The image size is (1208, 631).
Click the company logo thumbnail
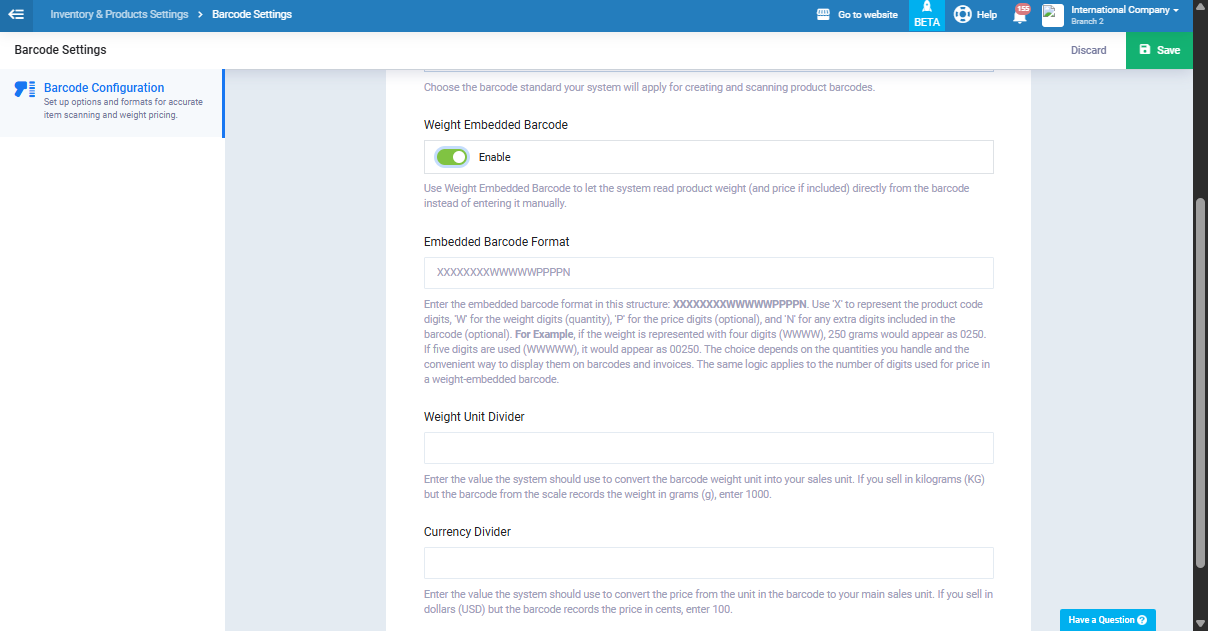tap(1052, 15)
